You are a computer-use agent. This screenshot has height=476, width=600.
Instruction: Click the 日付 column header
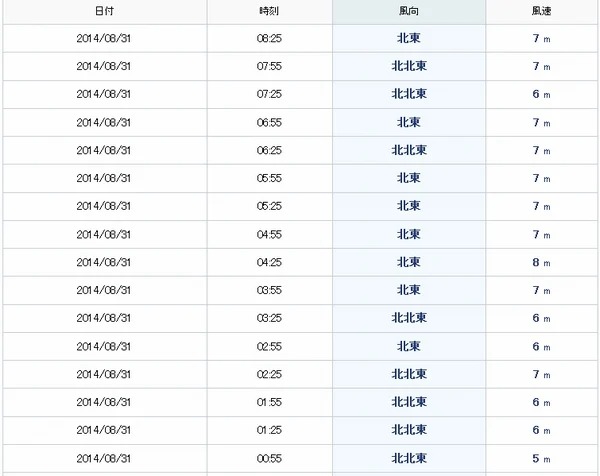[x=104, y=11]
